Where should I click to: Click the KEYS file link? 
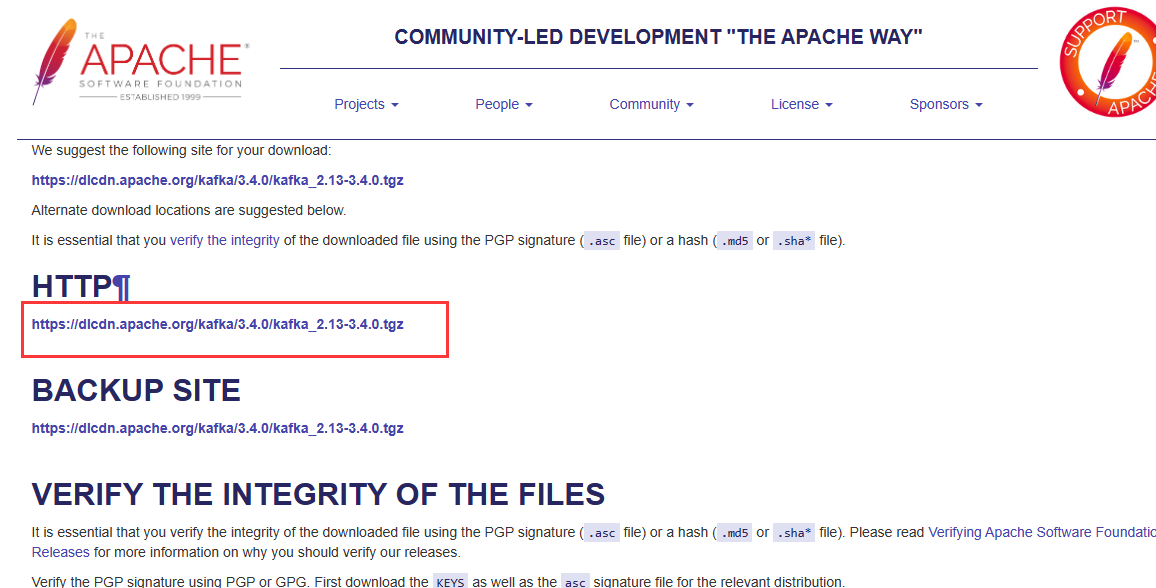[450, 582]
